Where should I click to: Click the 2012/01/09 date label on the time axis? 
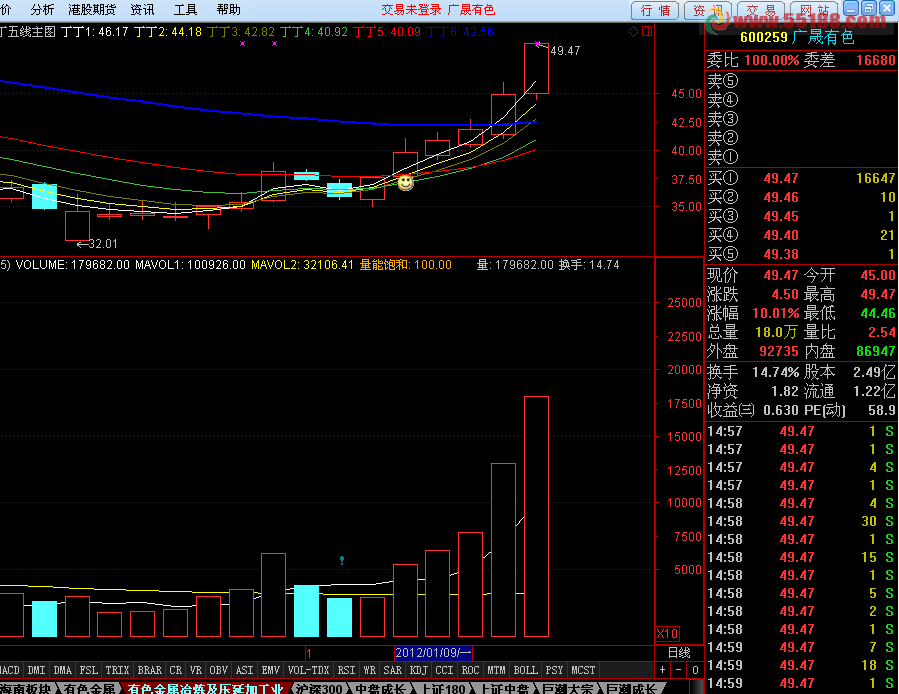(433, 653)
